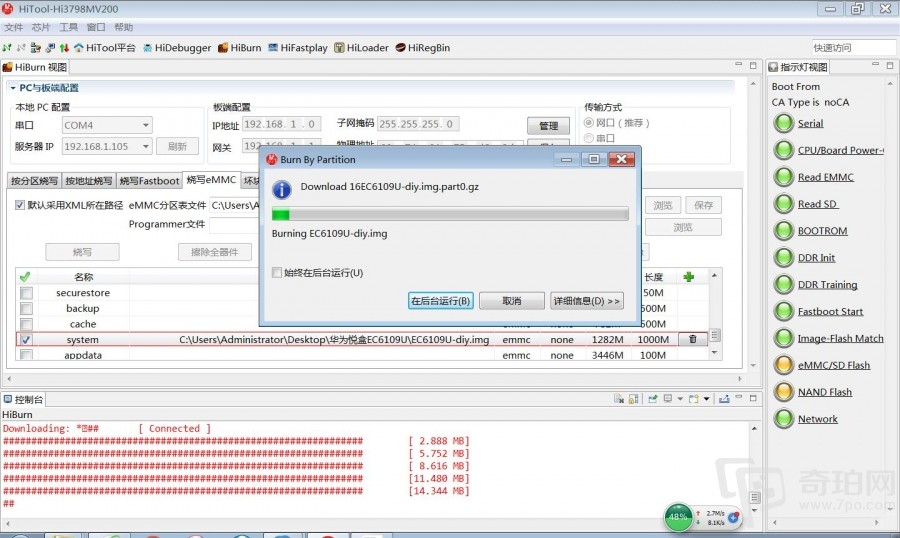Viewport: 900px width, 538px height.
Task: Click the green connect icon in toolbar
Action: coord(7,48)
